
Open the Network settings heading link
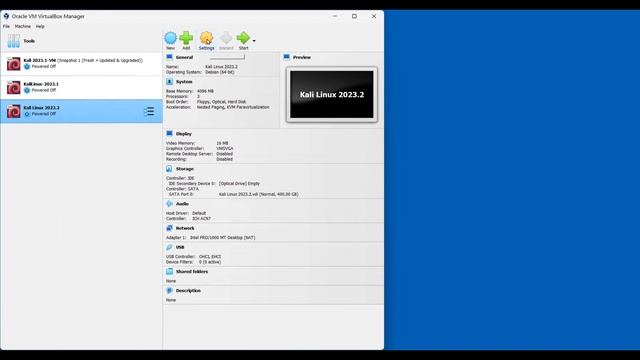[185, 229]
